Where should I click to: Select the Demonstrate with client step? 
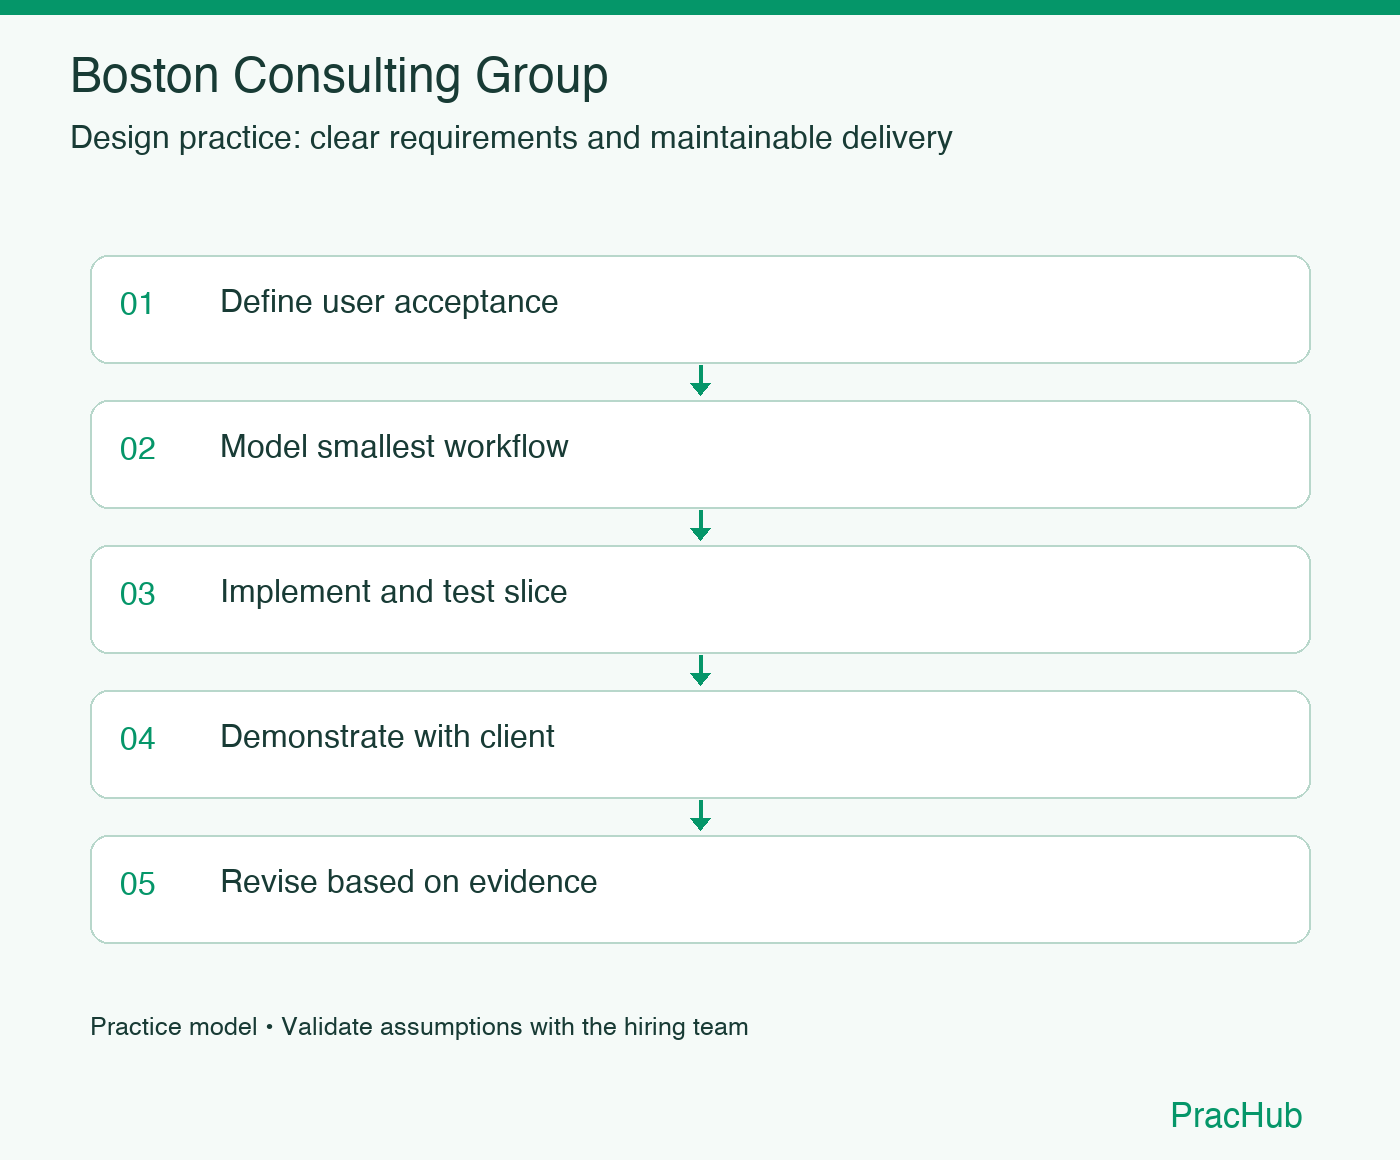700,744
